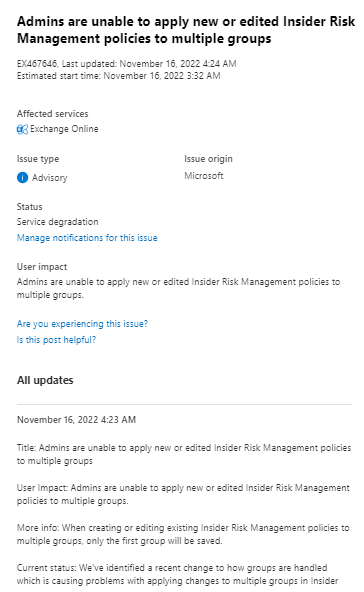This screenshot has height=592, width=364.
Task: Click the Affected services label
Action: tap(52, 114)
